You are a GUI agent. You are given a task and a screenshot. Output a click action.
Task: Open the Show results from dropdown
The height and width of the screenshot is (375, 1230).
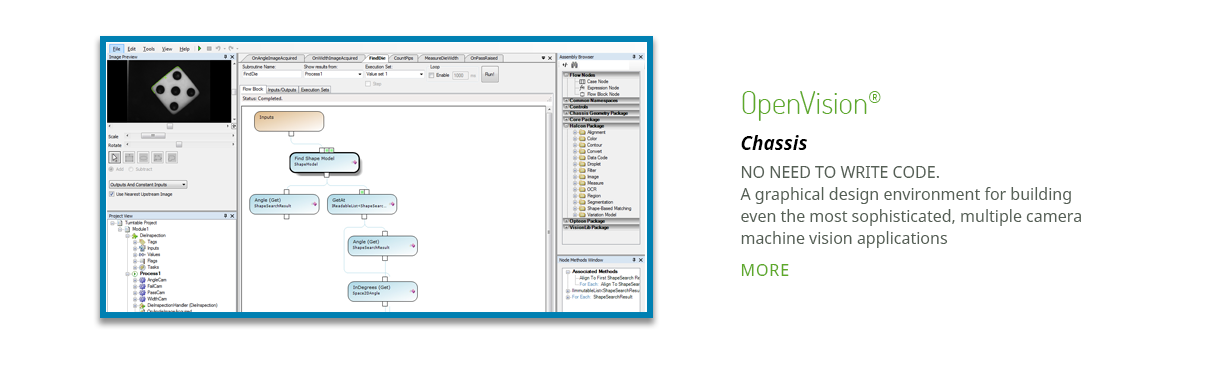[x=333, y=74]
